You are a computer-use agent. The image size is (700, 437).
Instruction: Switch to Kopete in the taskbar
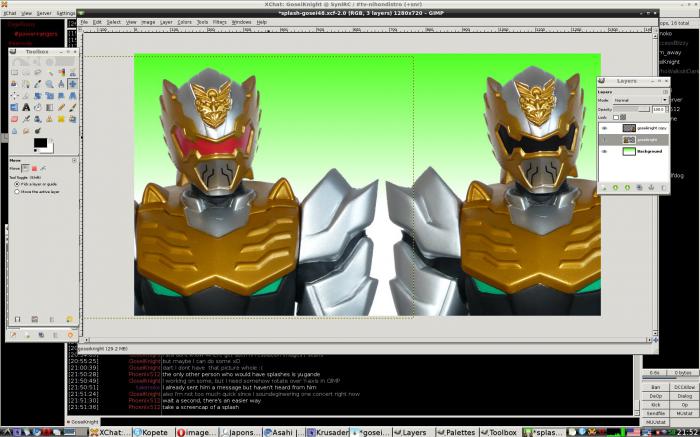pyautogui.click(x=154, y=432)
